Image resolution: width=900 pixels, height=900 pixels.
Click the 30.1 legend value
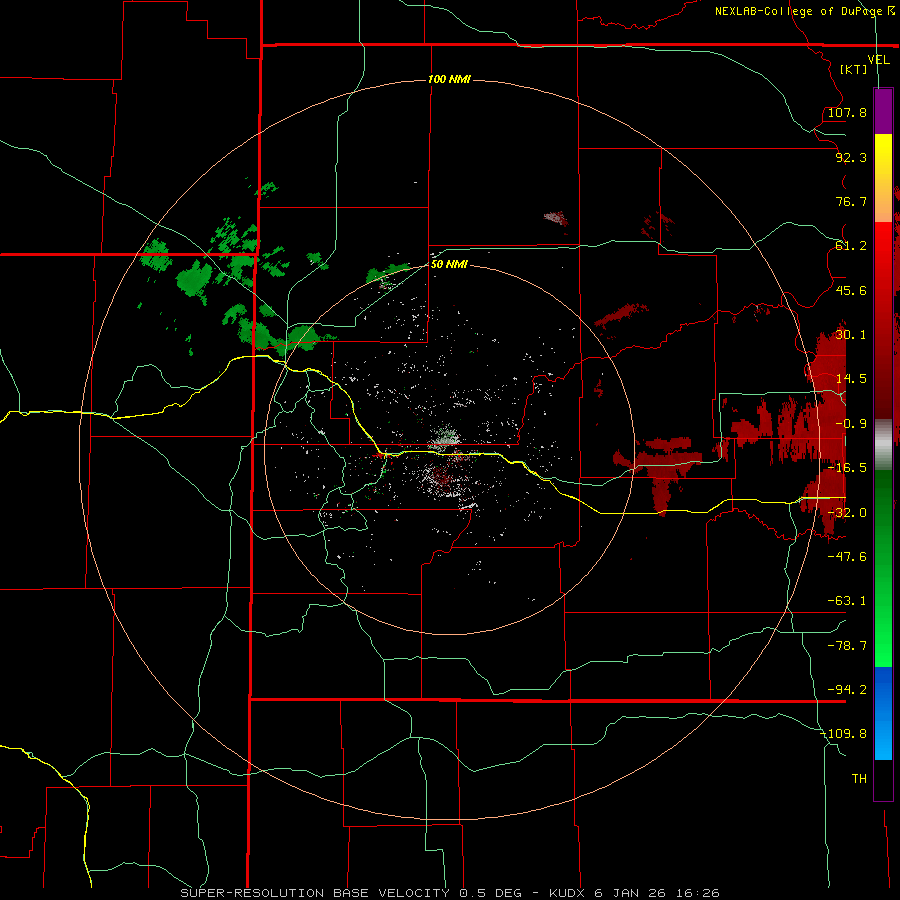tap(851, 335)
